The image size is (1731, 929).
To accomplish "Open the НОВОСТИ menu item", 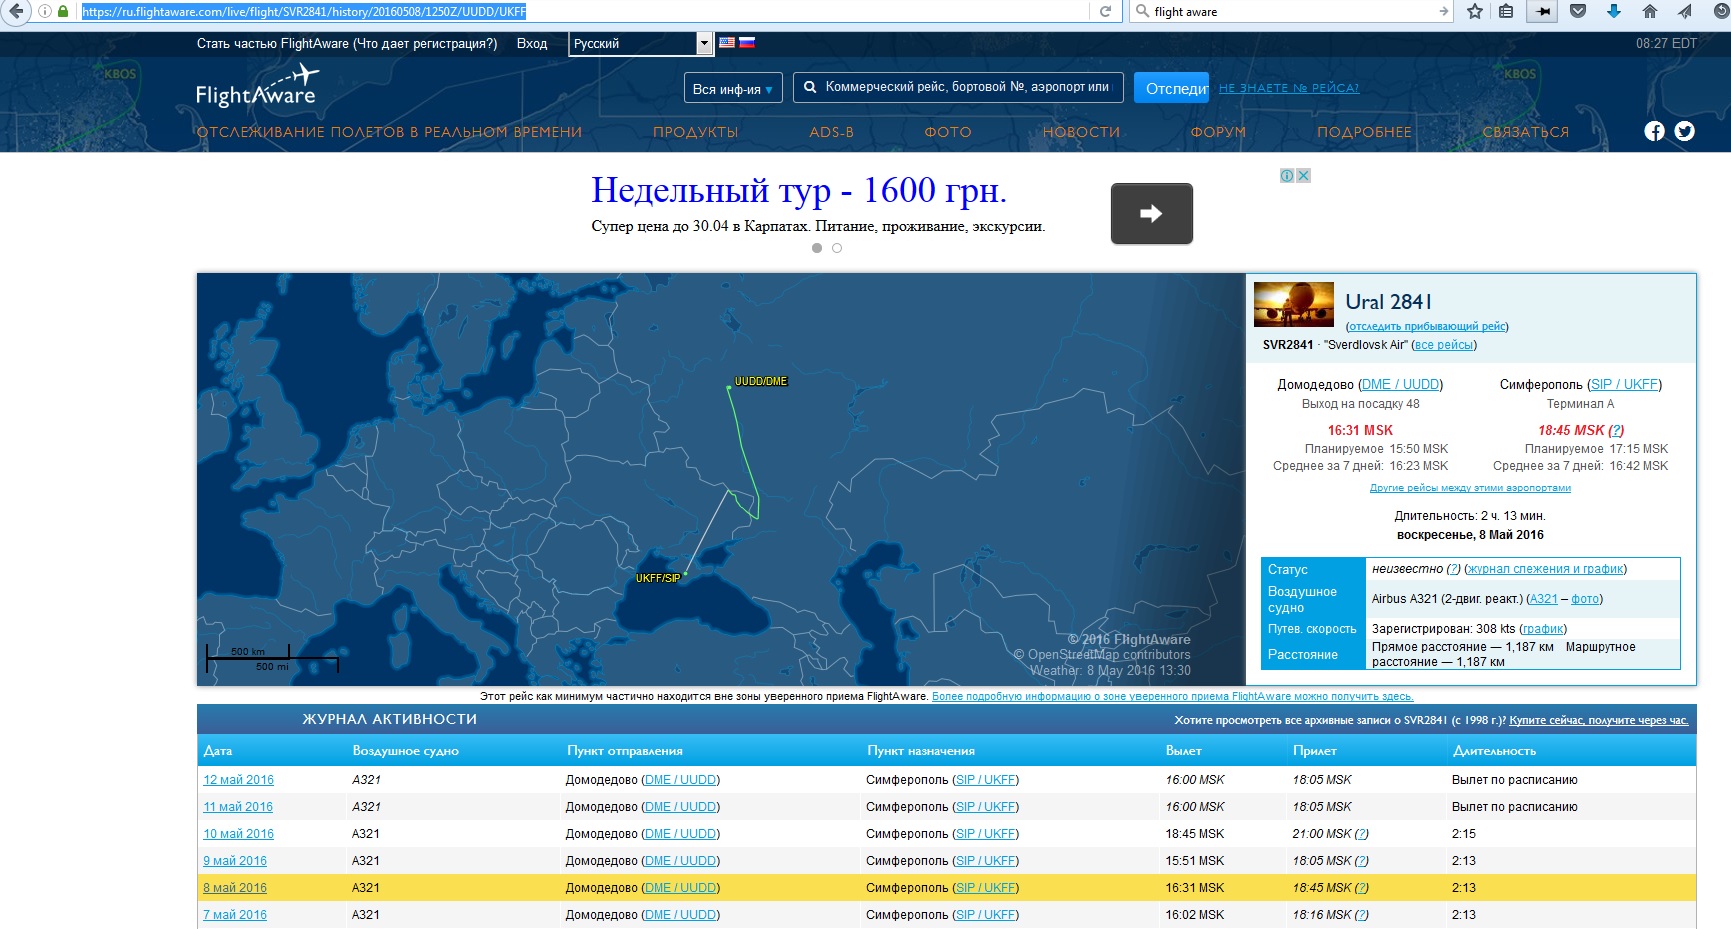I will click(x=1081, y=132).
